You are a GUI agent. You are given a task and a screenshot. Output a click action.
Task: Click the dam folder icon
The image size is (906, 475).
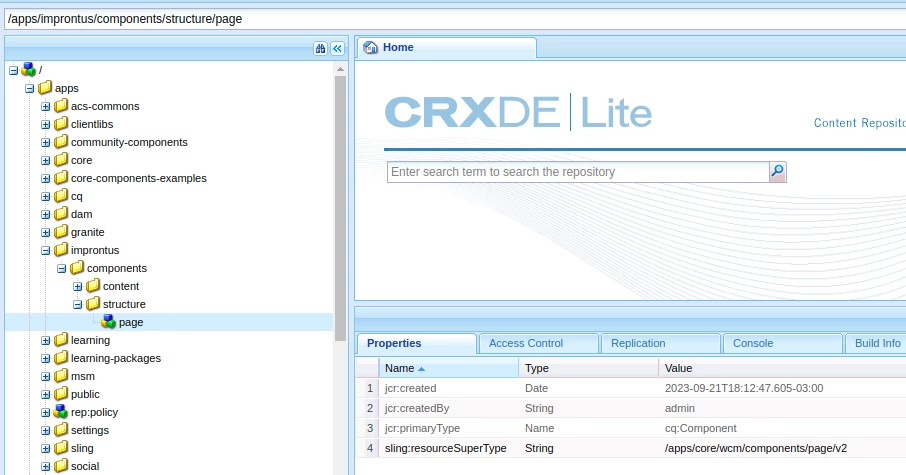(x=61, y=214)
